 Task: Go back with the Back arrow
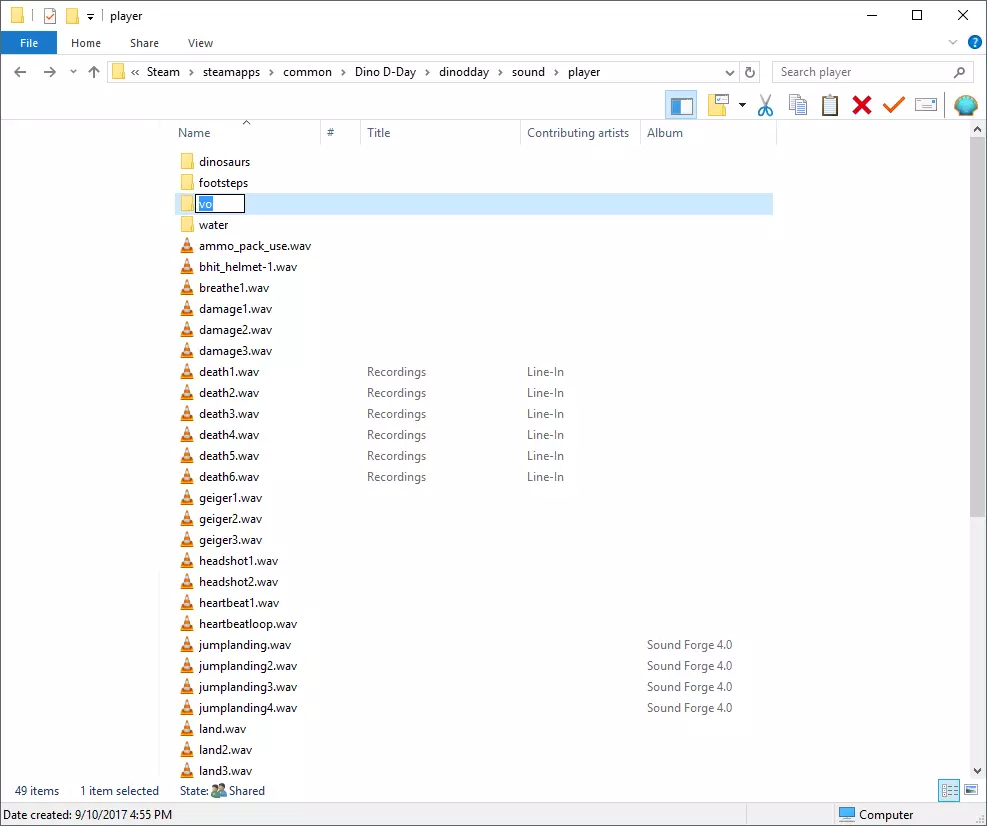pos(20,72)
